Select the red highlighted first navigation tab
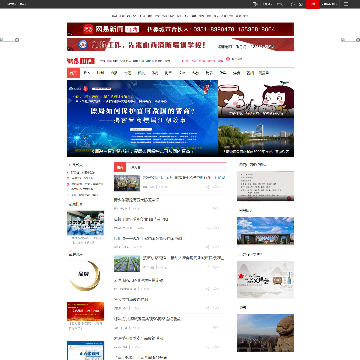Viewport: 360px width, 360px height. 73,73
